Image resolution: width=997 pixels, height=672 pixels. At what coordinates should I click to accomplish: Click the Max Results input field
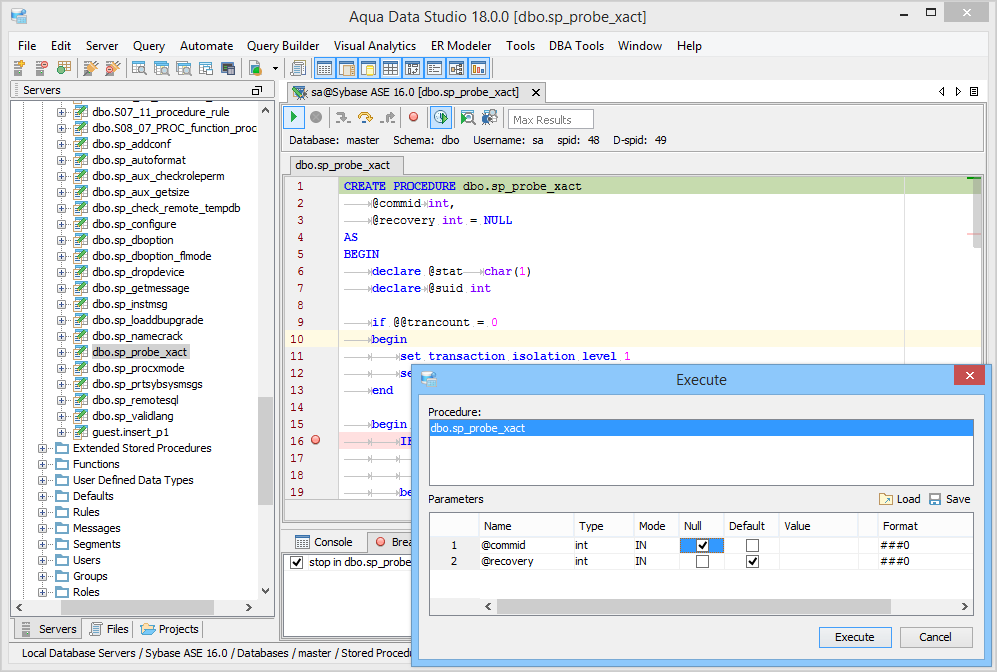coord(549,120)
